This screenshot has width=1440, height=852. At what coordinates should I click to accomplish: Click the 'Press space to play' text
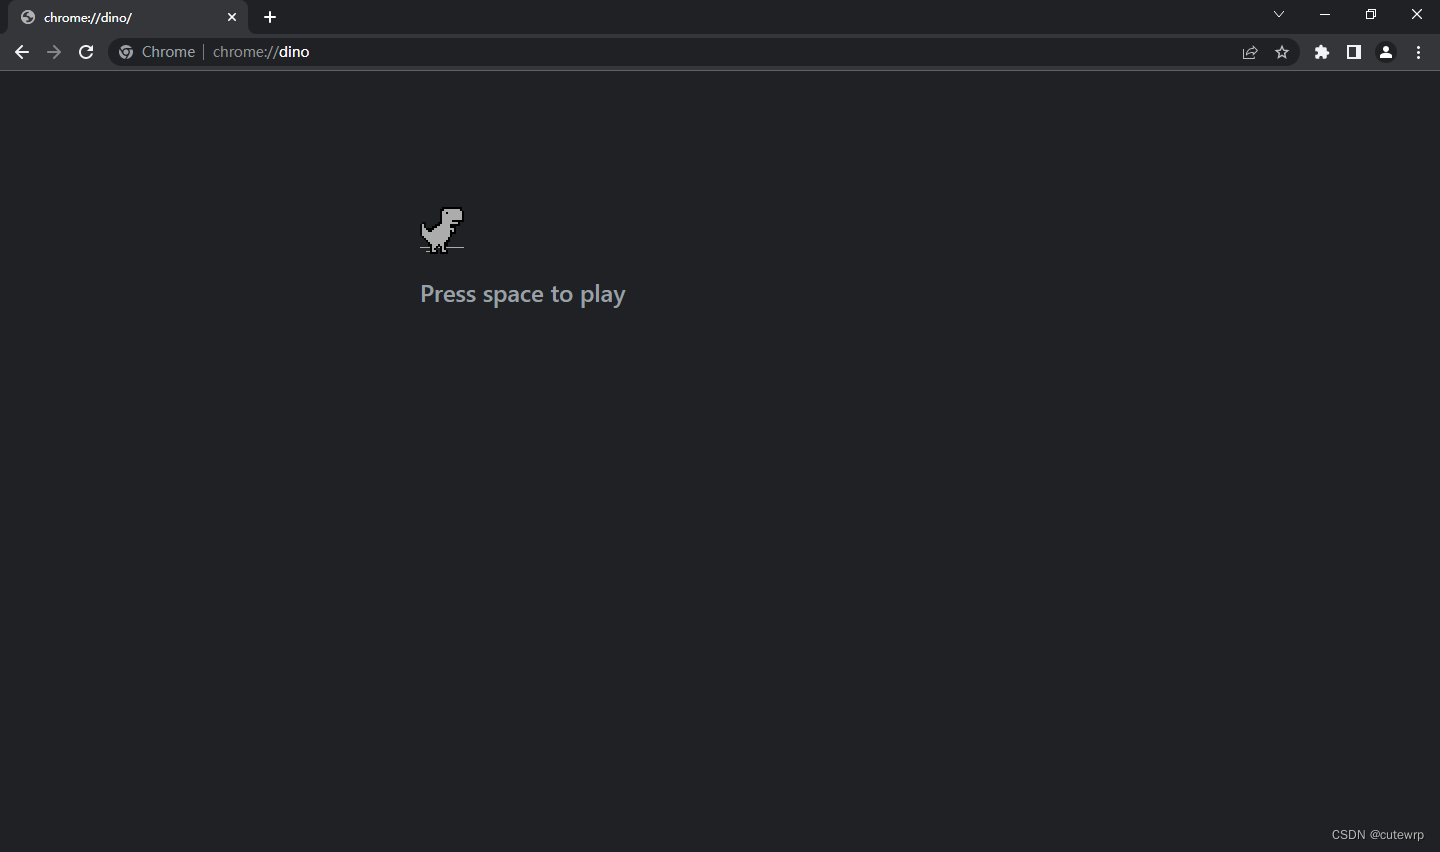(523, 294)
